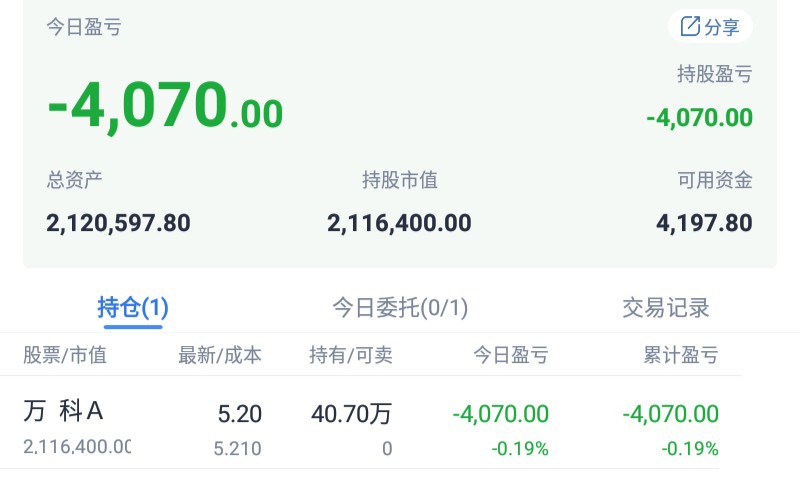Switch to the 持仓(1) tab

[x=133, y=308]
